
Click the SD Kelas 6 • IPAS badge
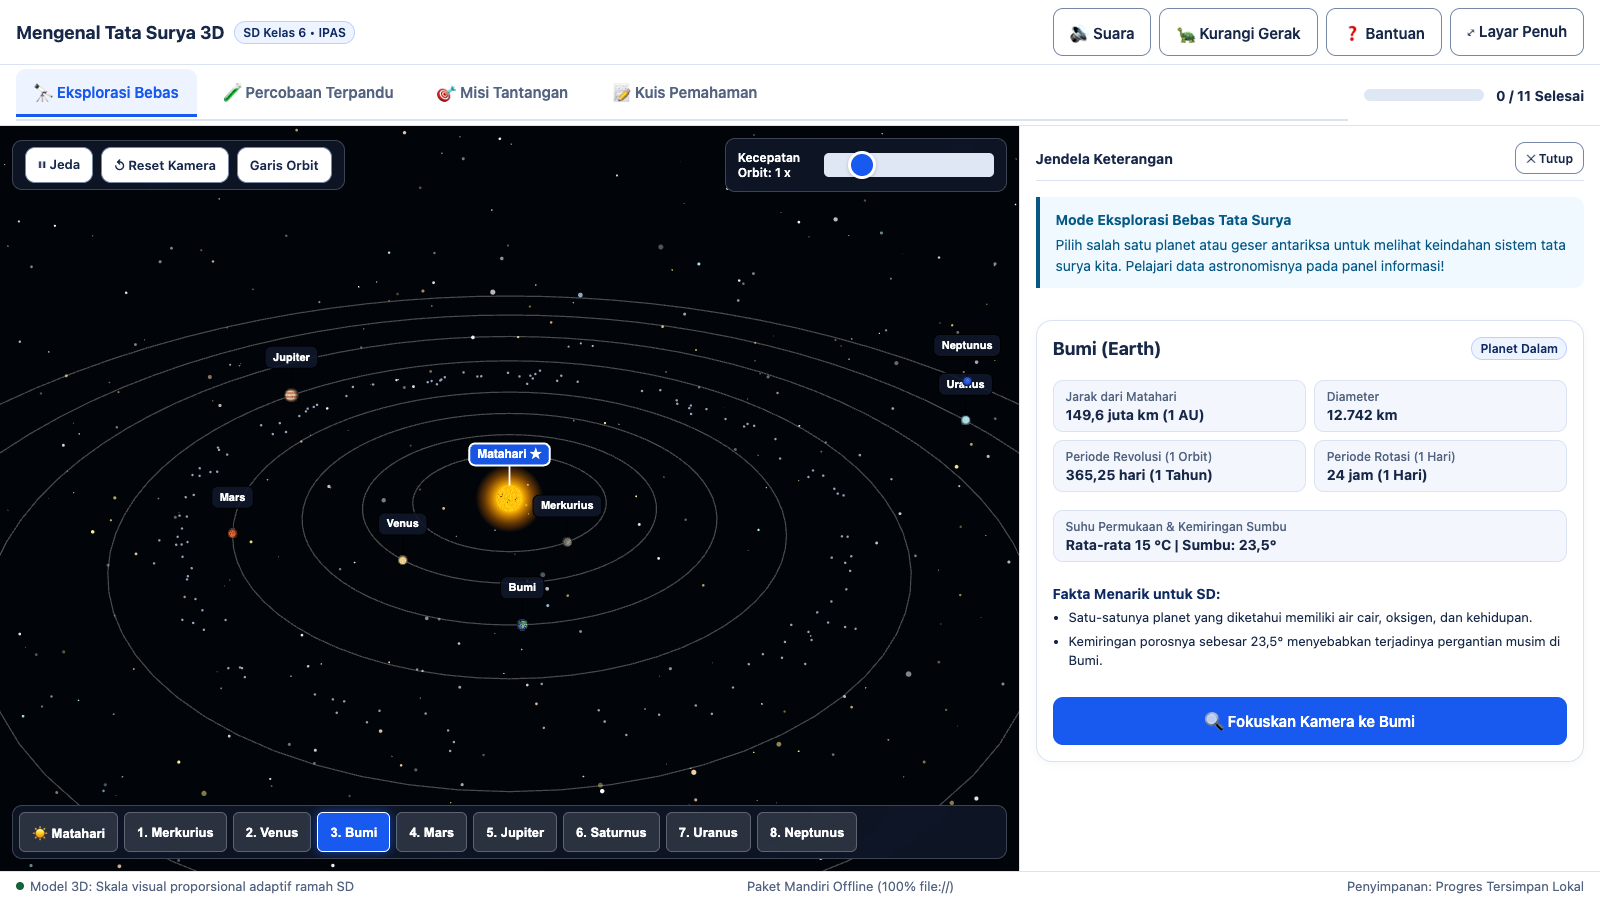tap(294, 32)
